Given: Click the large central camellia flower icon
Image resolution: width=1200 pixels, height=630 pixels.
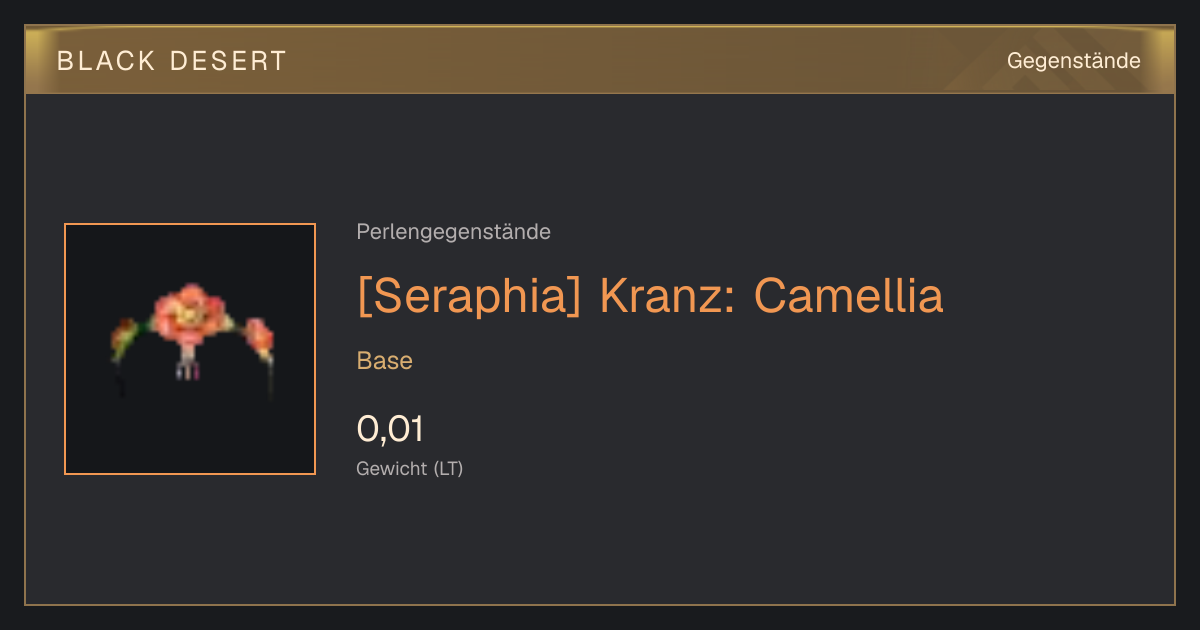Looking at the screenshot, I should pos(190,311).
